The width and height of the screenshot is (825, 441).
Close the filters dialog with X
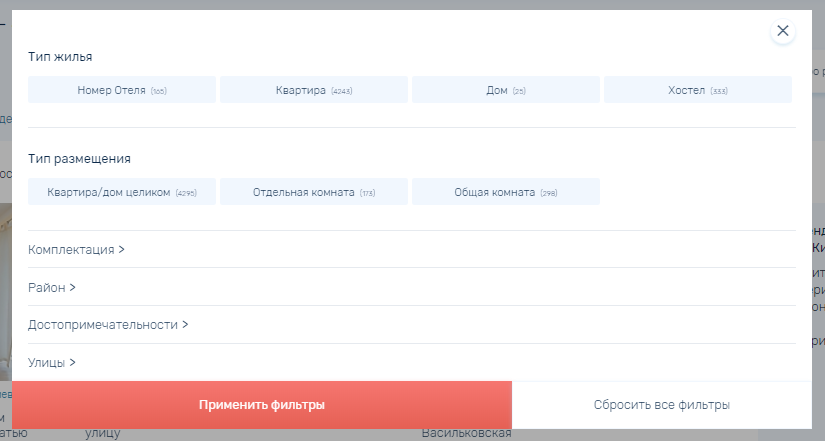(782, 31)
